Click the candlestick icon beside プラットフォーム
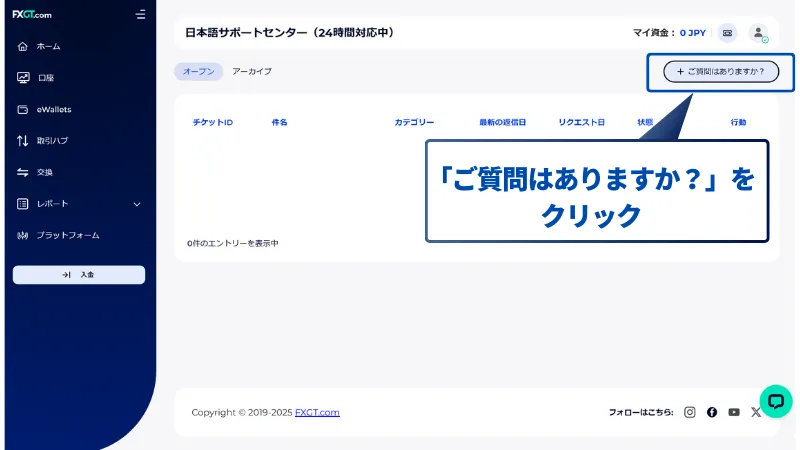 pos(22,236)
